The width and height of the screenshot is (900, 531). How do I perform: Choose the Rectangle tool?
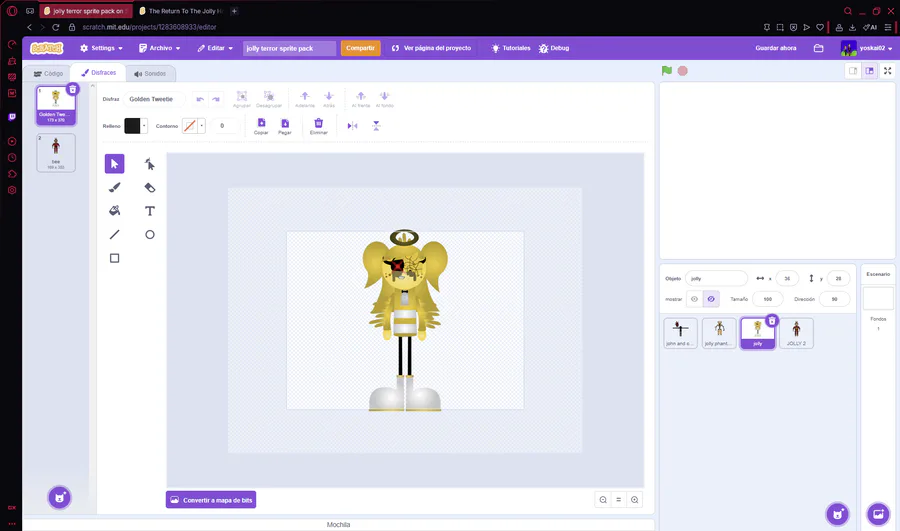pos(115,258)
